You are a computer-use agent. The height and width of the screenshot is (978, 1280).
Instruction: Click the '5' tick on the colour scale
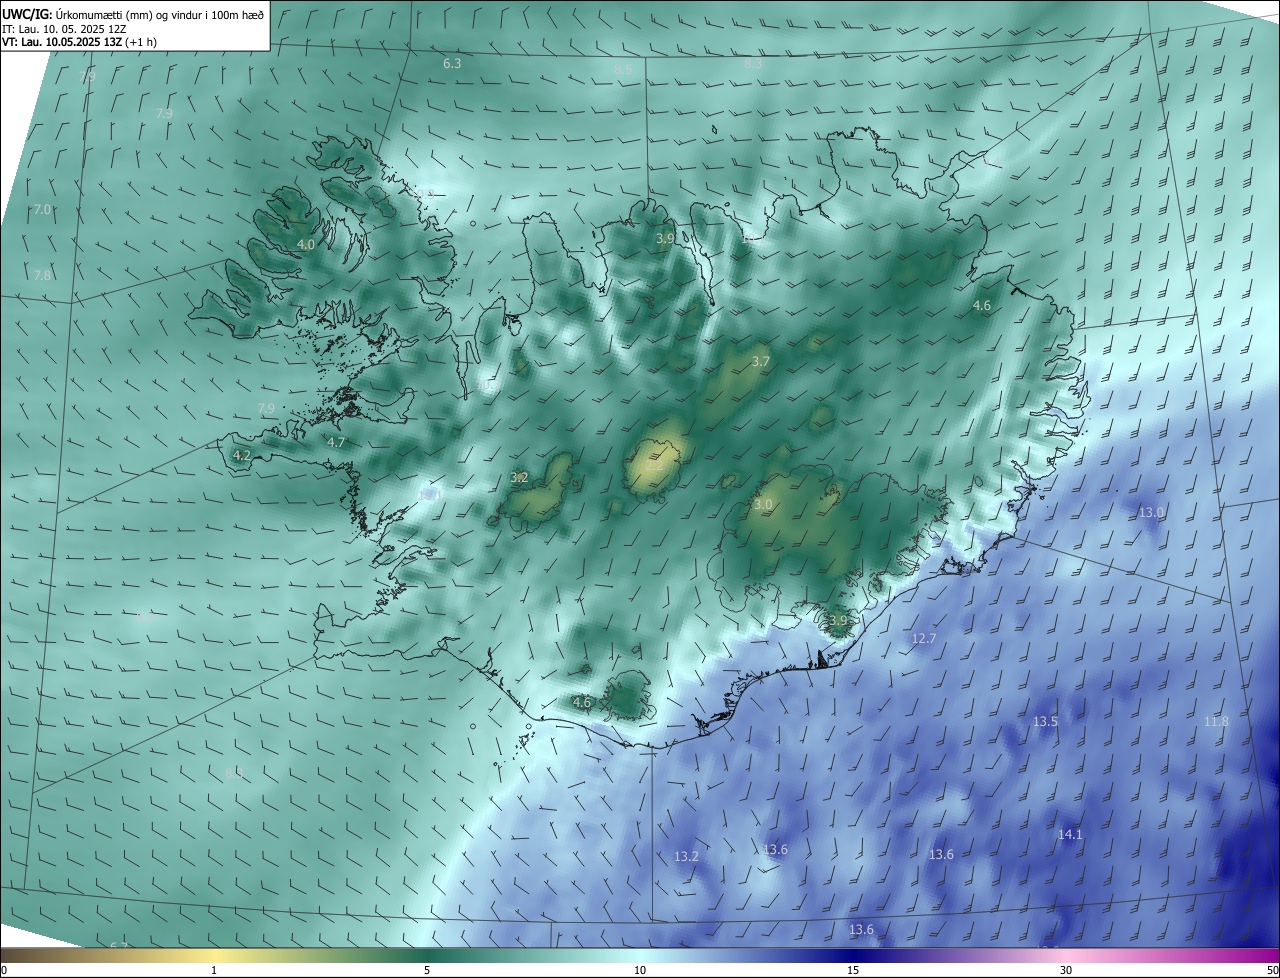point(427,970)
